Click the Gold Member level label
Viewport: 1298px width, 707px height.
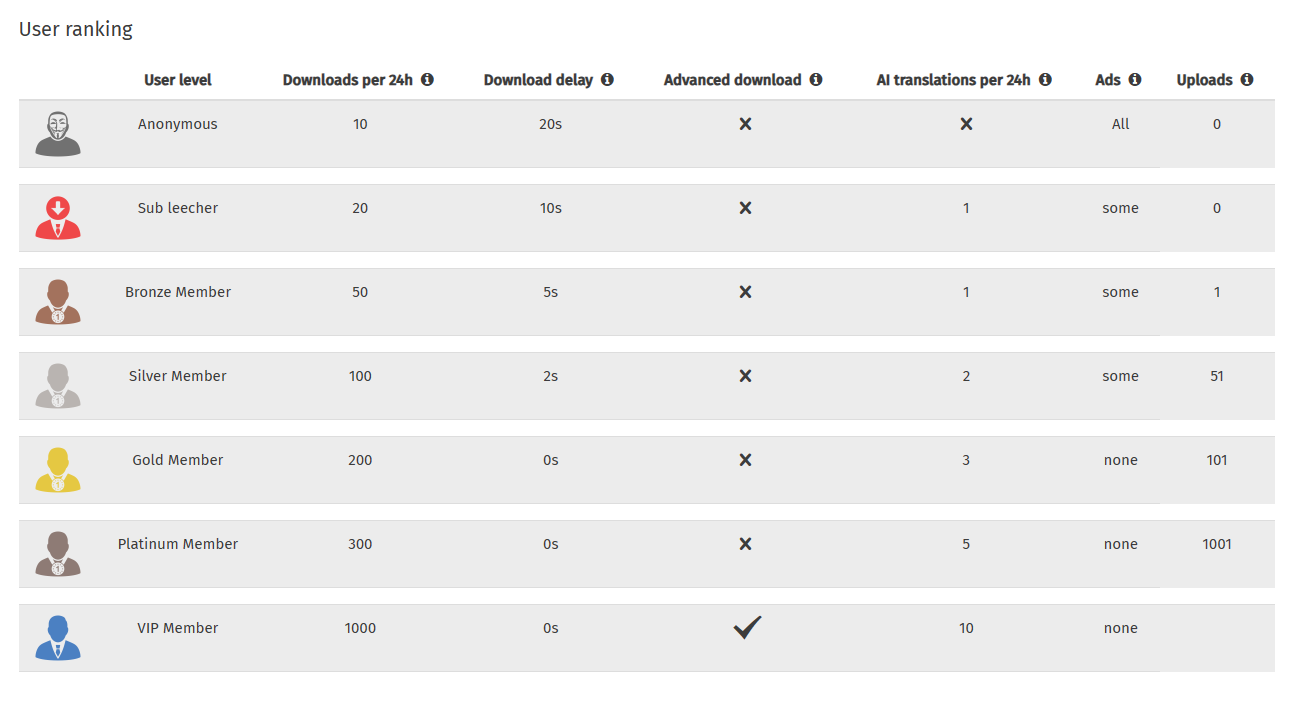pos(178,460)
